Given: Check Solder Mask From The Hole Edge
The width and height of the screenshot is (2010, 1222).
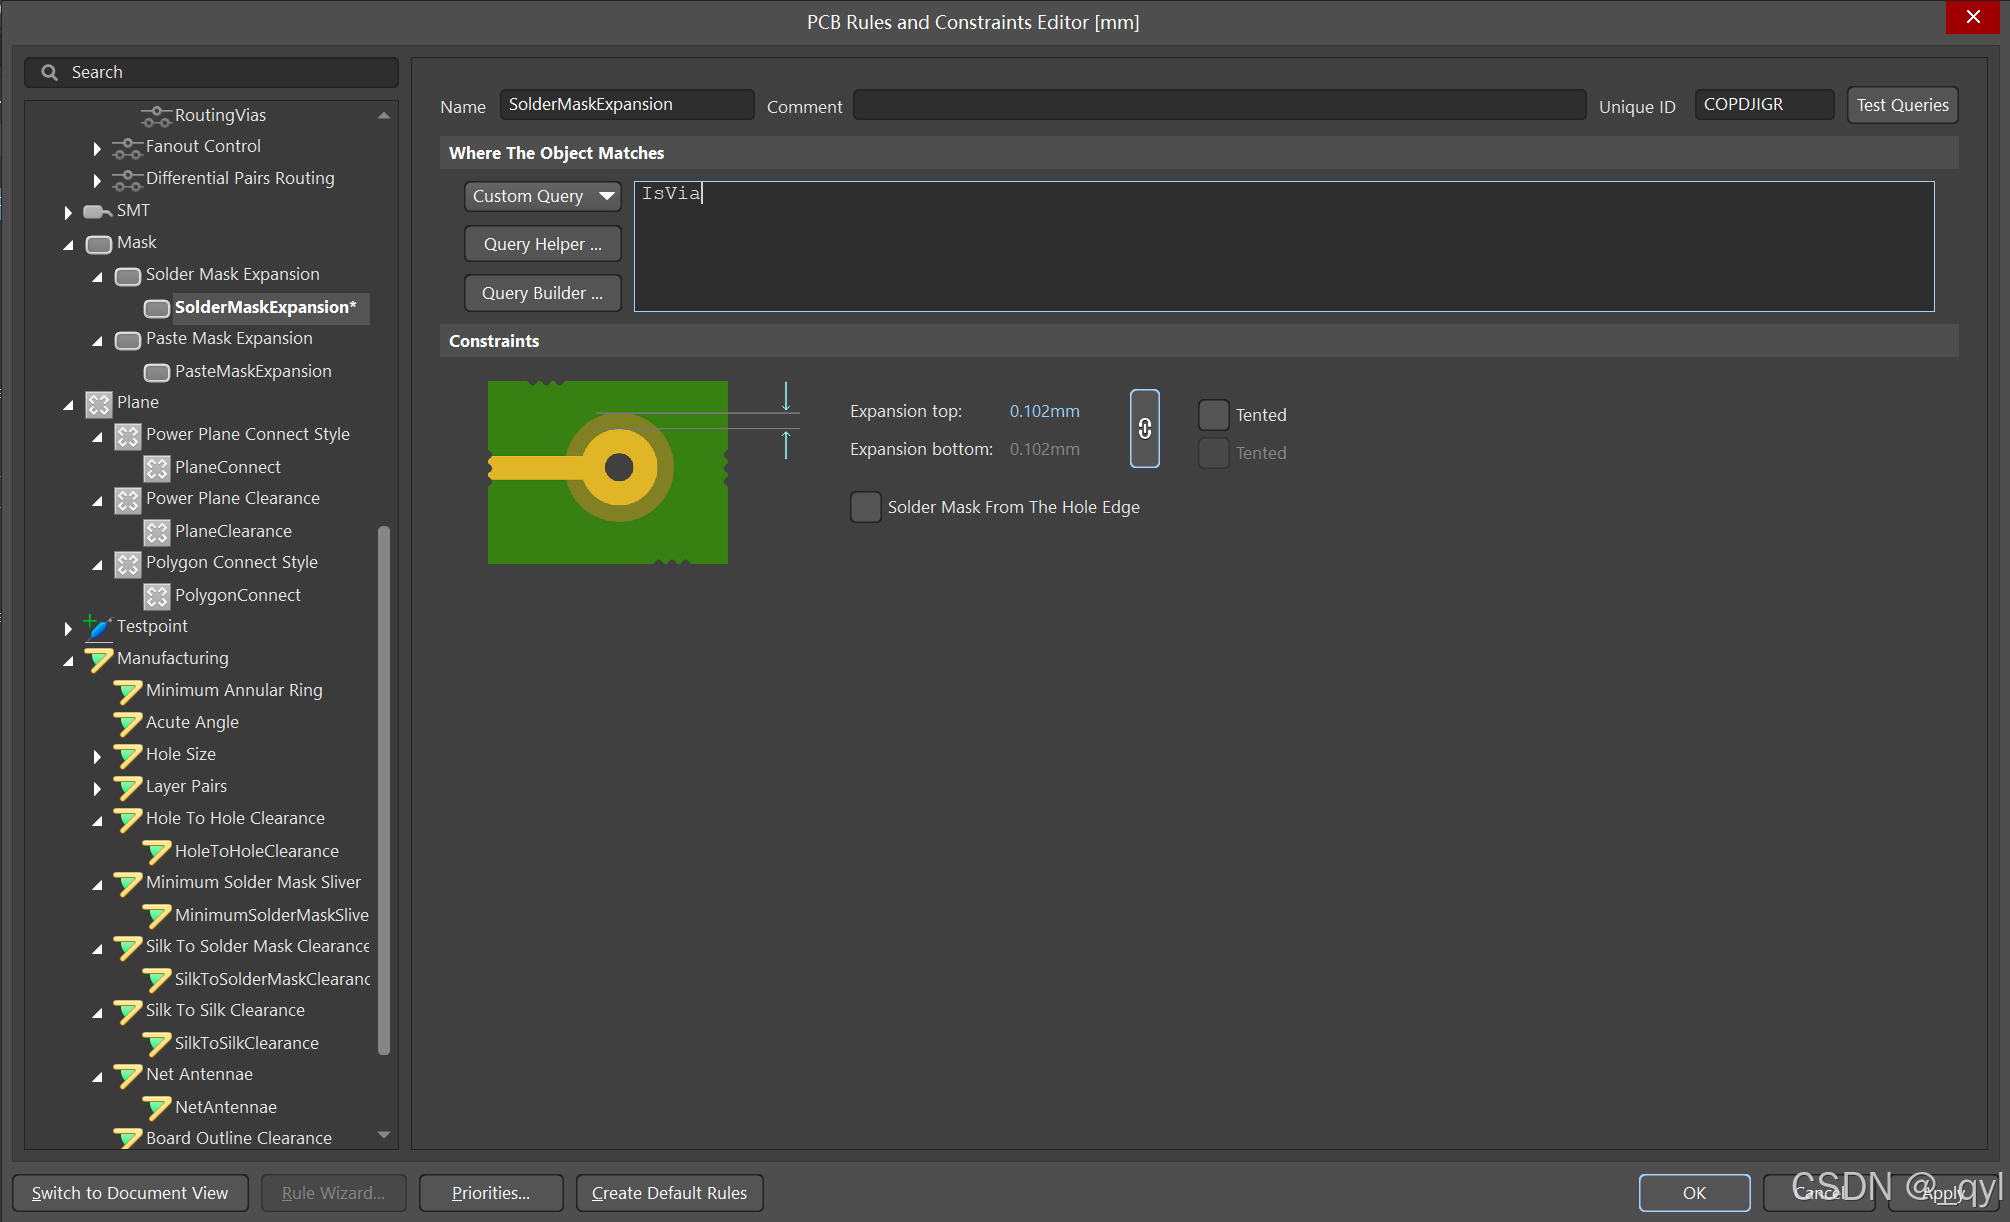Looking at the screenshot, I should [865, 507].
